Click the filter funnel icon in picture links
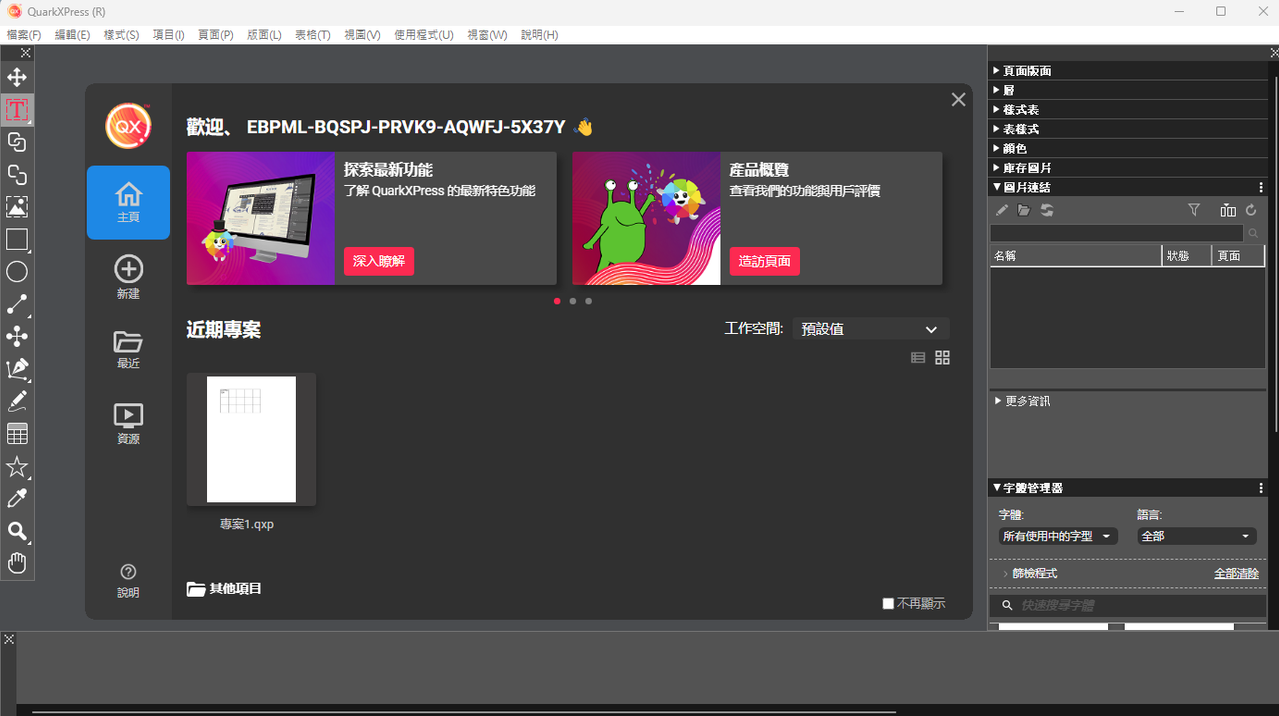This screenshot has height=716, width=1279. (1194, 210)
